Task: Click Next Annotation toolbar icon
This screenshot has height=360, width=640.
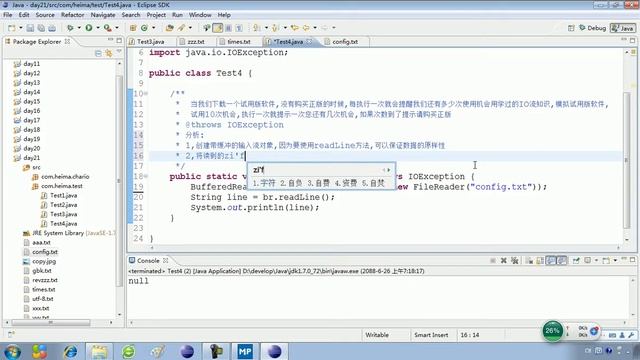Action: (x=257, y=28)
